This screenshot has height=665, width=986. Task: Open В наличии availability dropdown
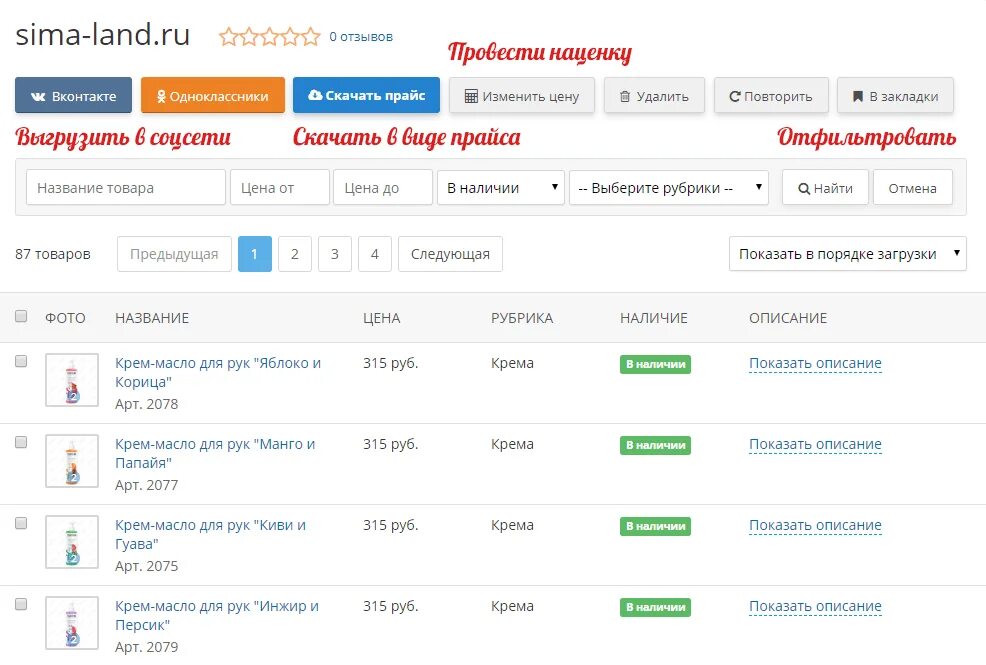point(501,187)
